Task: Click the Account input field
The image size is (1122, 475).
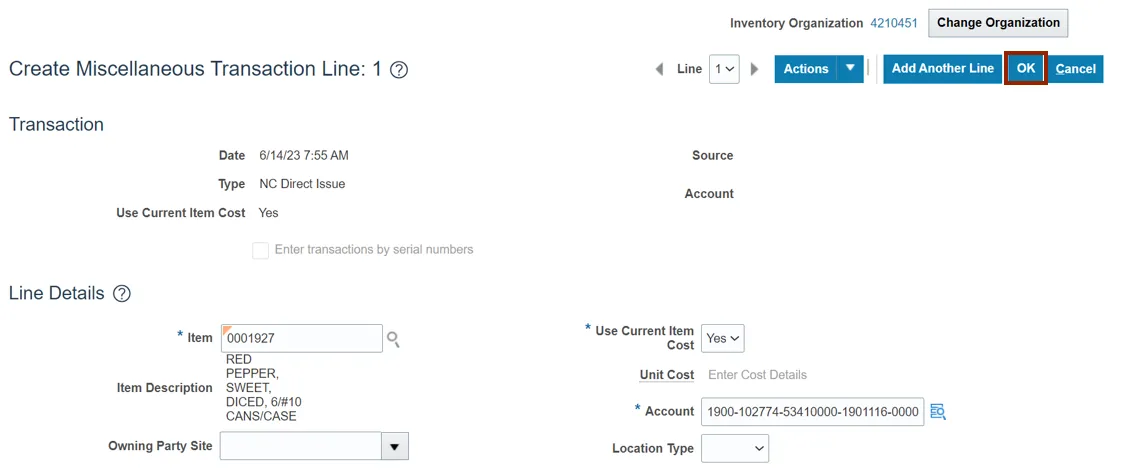Action: [x=812, y=412]
